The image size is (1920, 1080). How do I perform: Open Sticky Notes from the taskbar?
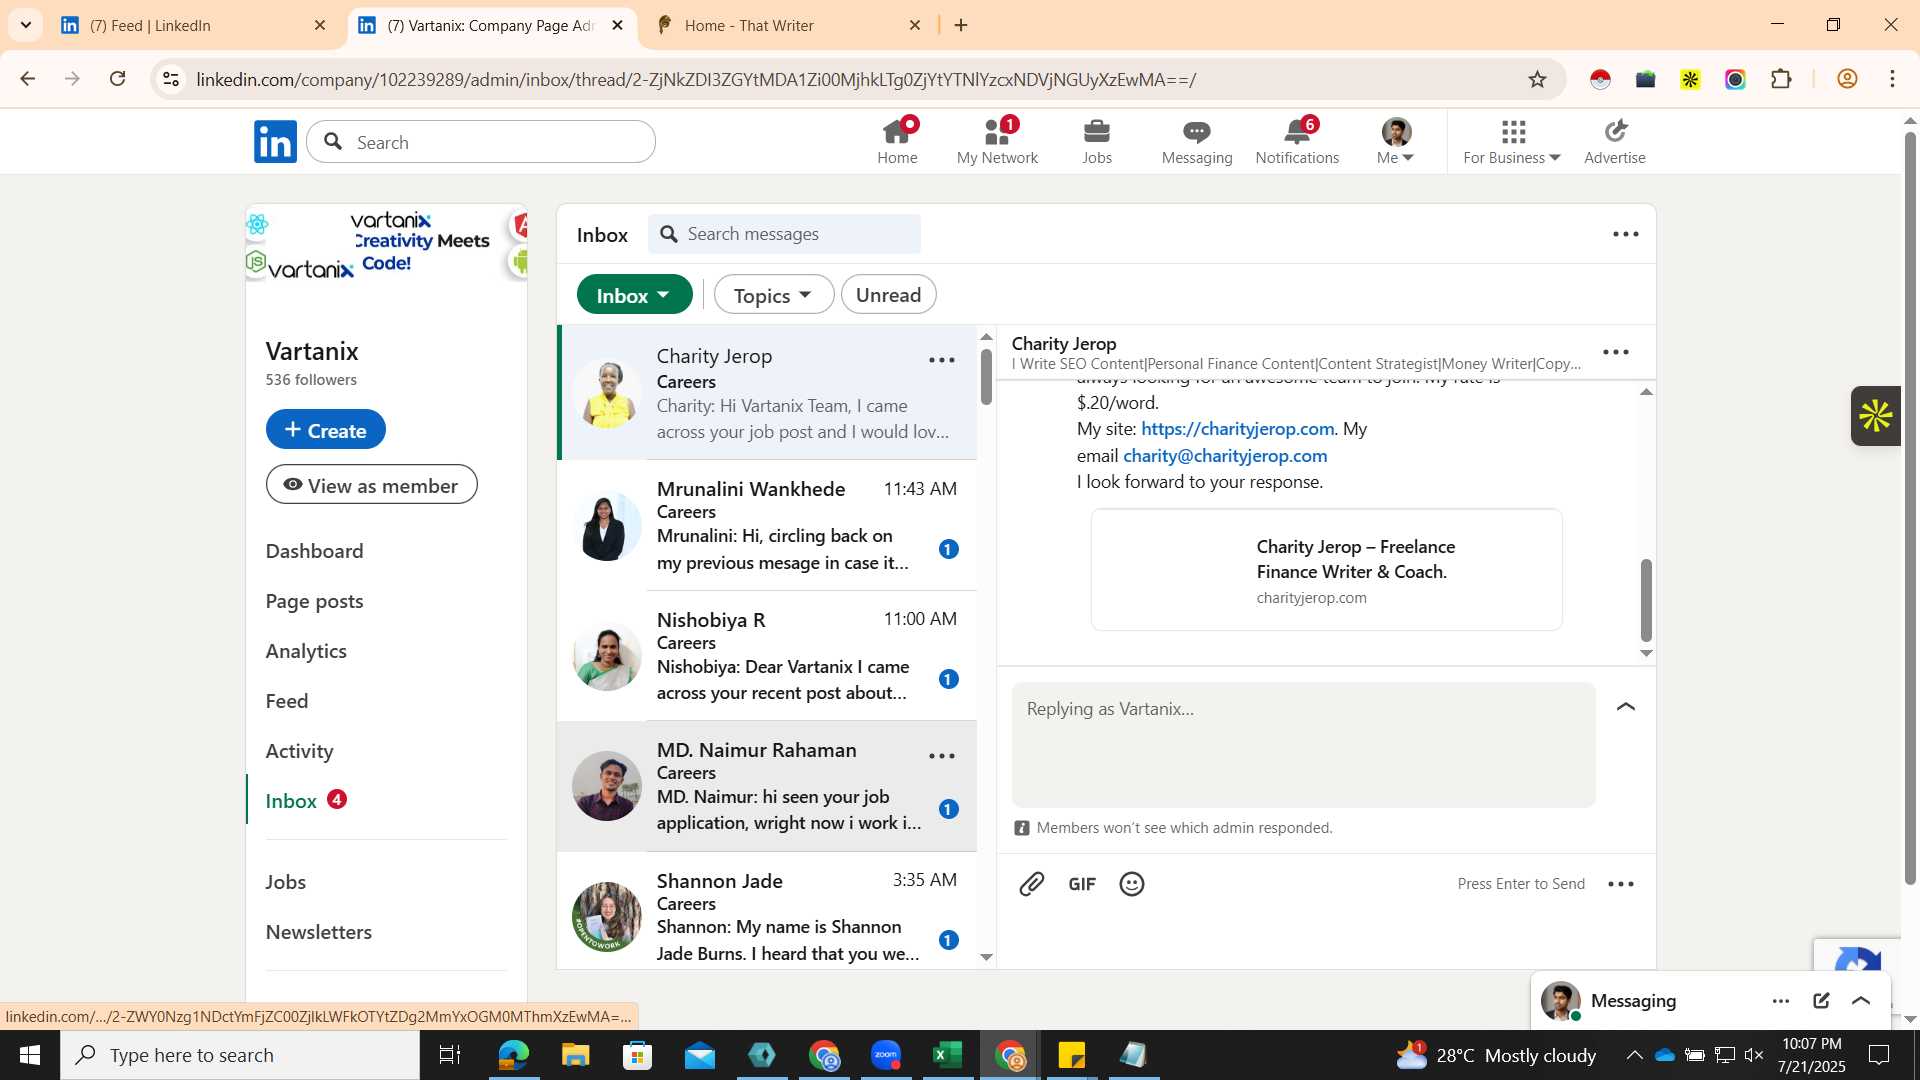click(x=1071, y=1055)
